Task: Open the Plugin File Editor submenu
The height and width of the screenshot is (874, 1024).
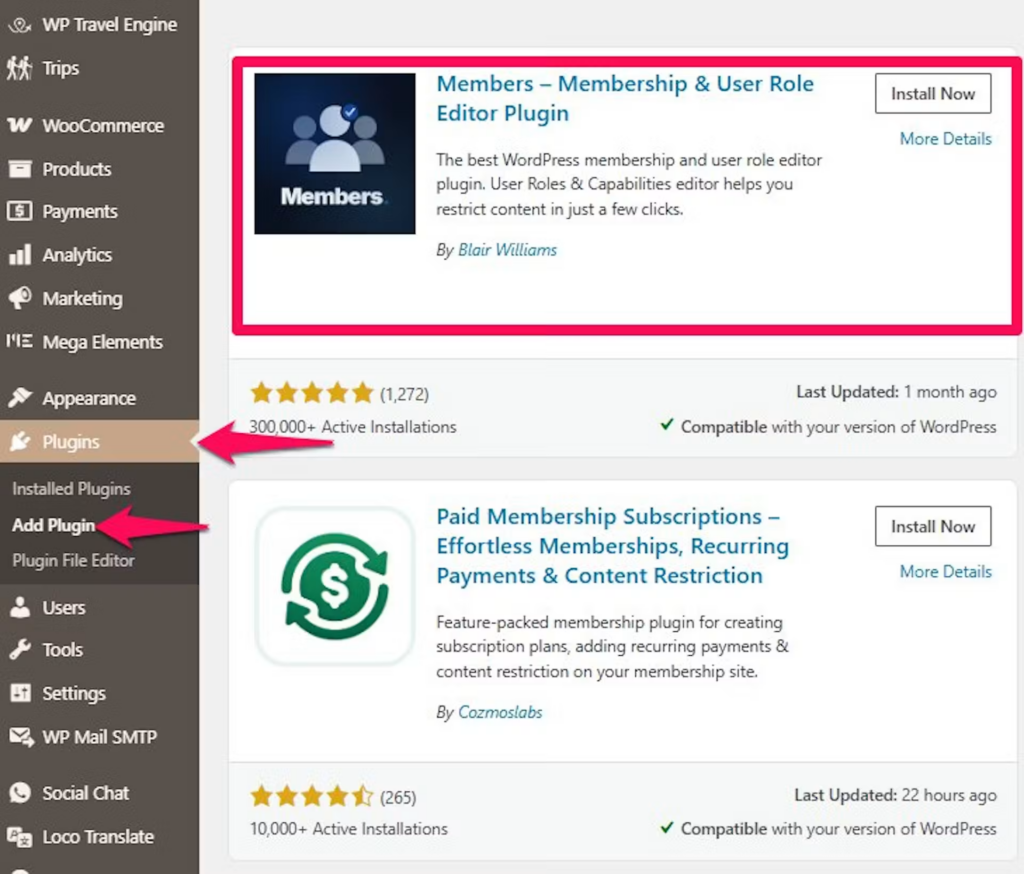Action: [73, 560]
